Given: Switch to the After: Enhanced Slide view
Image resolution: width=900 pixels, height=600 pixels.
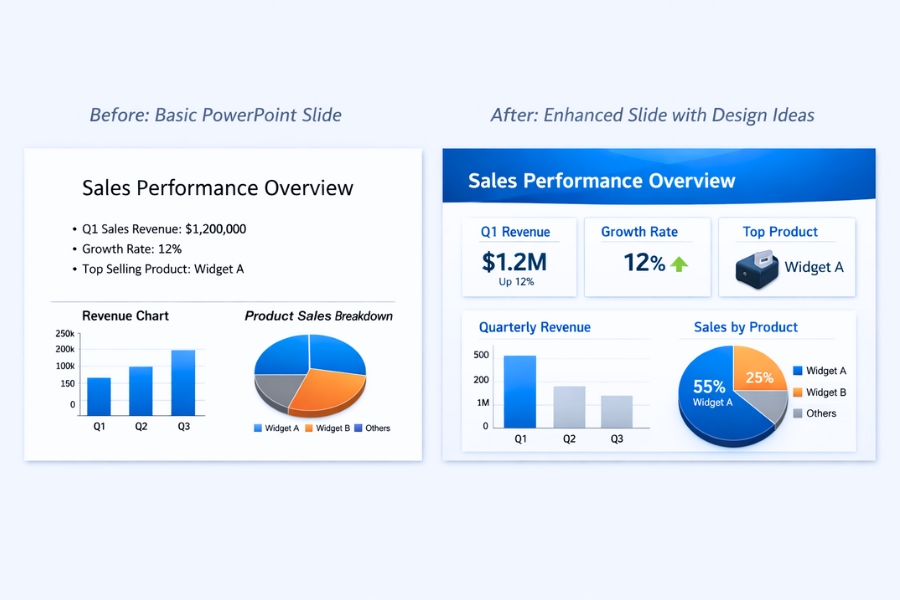Looking at the screenshot, I should point(651,115).
